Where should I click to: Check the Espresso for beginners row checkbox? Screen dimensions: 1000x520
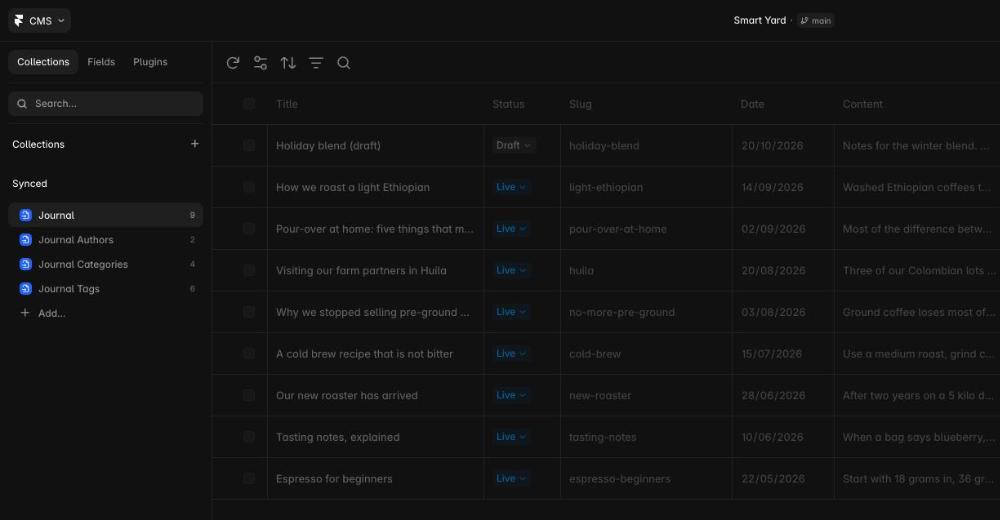(249, 479)
